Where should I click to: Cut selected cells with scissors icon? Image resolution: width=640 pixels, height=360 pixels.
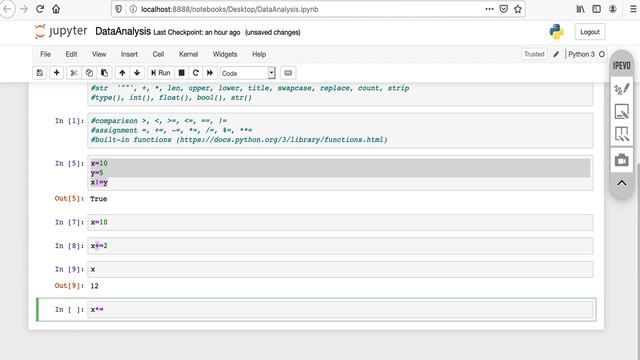(x=74, y=73)
